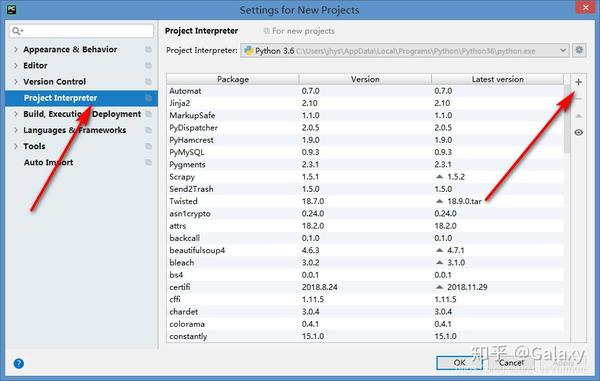Select the constantly package row

coord(365,336)
